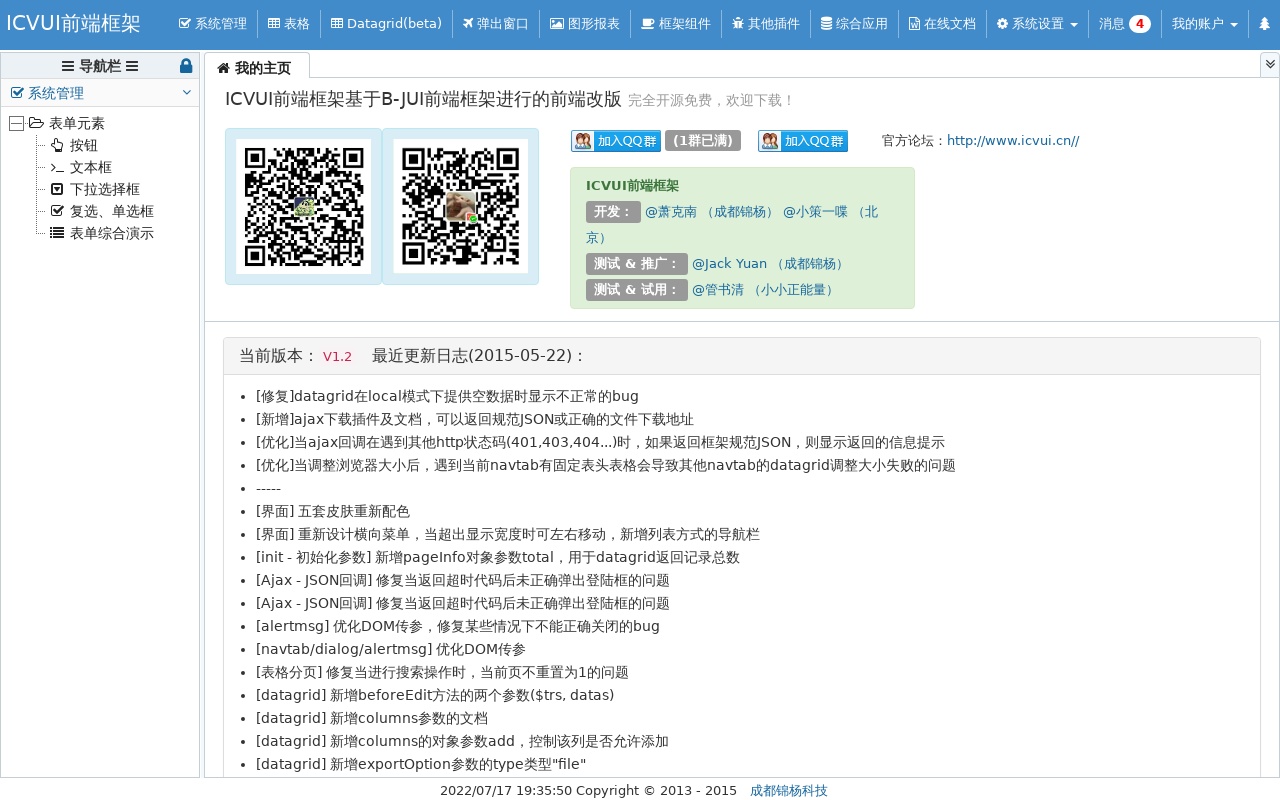Click the ICVUI前端框架 green heading text

click(632, 185)
